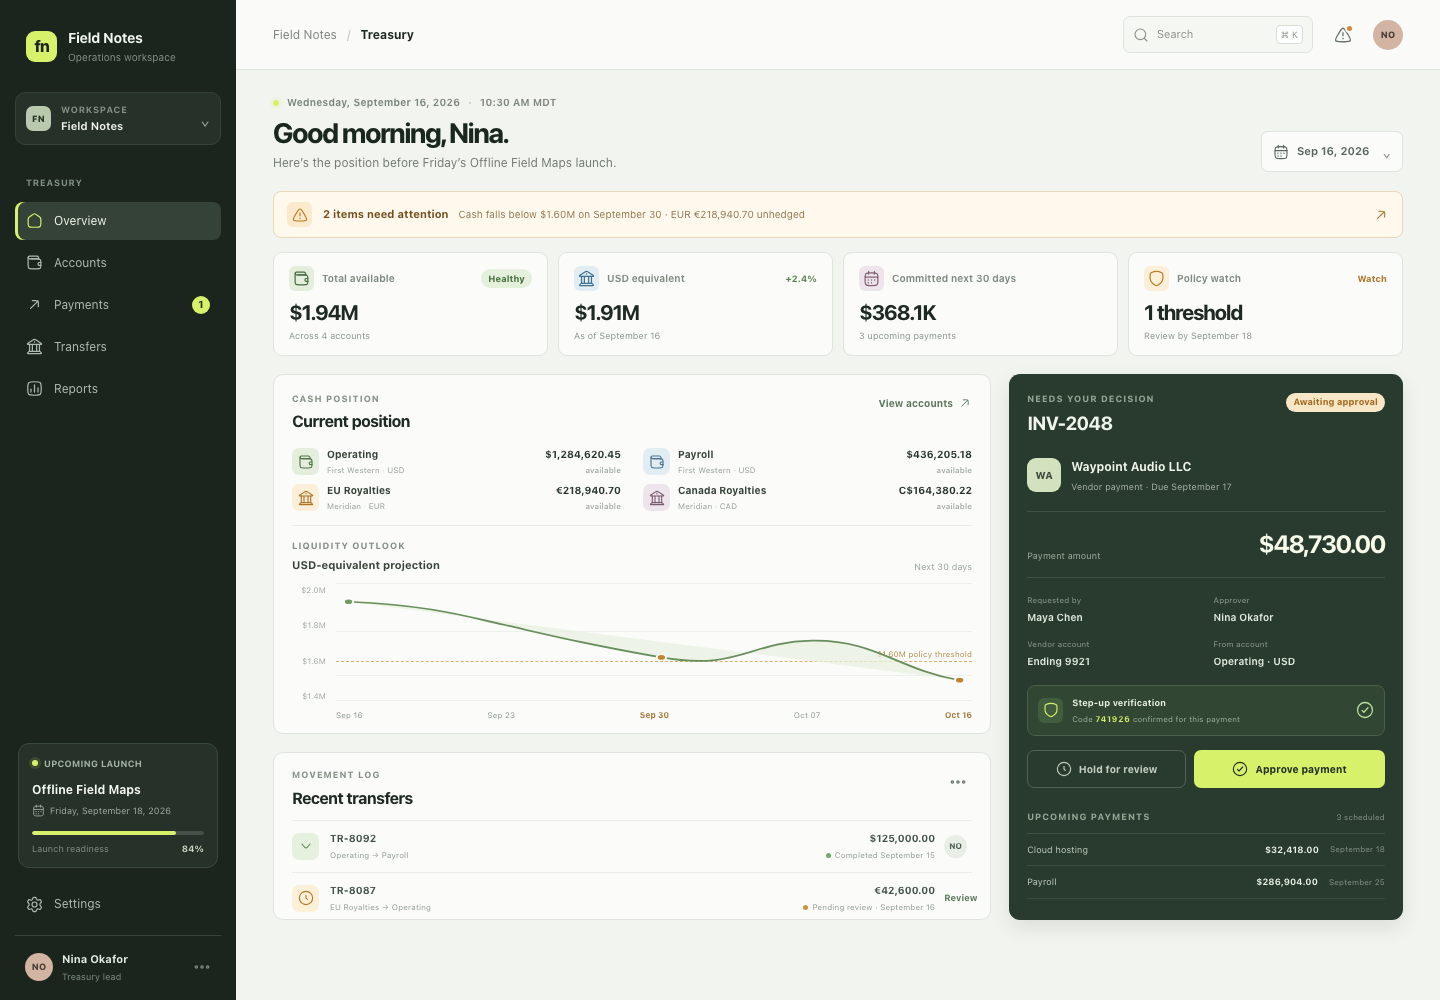Click the Operating account wallet icon
The image size is (1440, 1000).
pyautogui.click(x=305, y=462)
